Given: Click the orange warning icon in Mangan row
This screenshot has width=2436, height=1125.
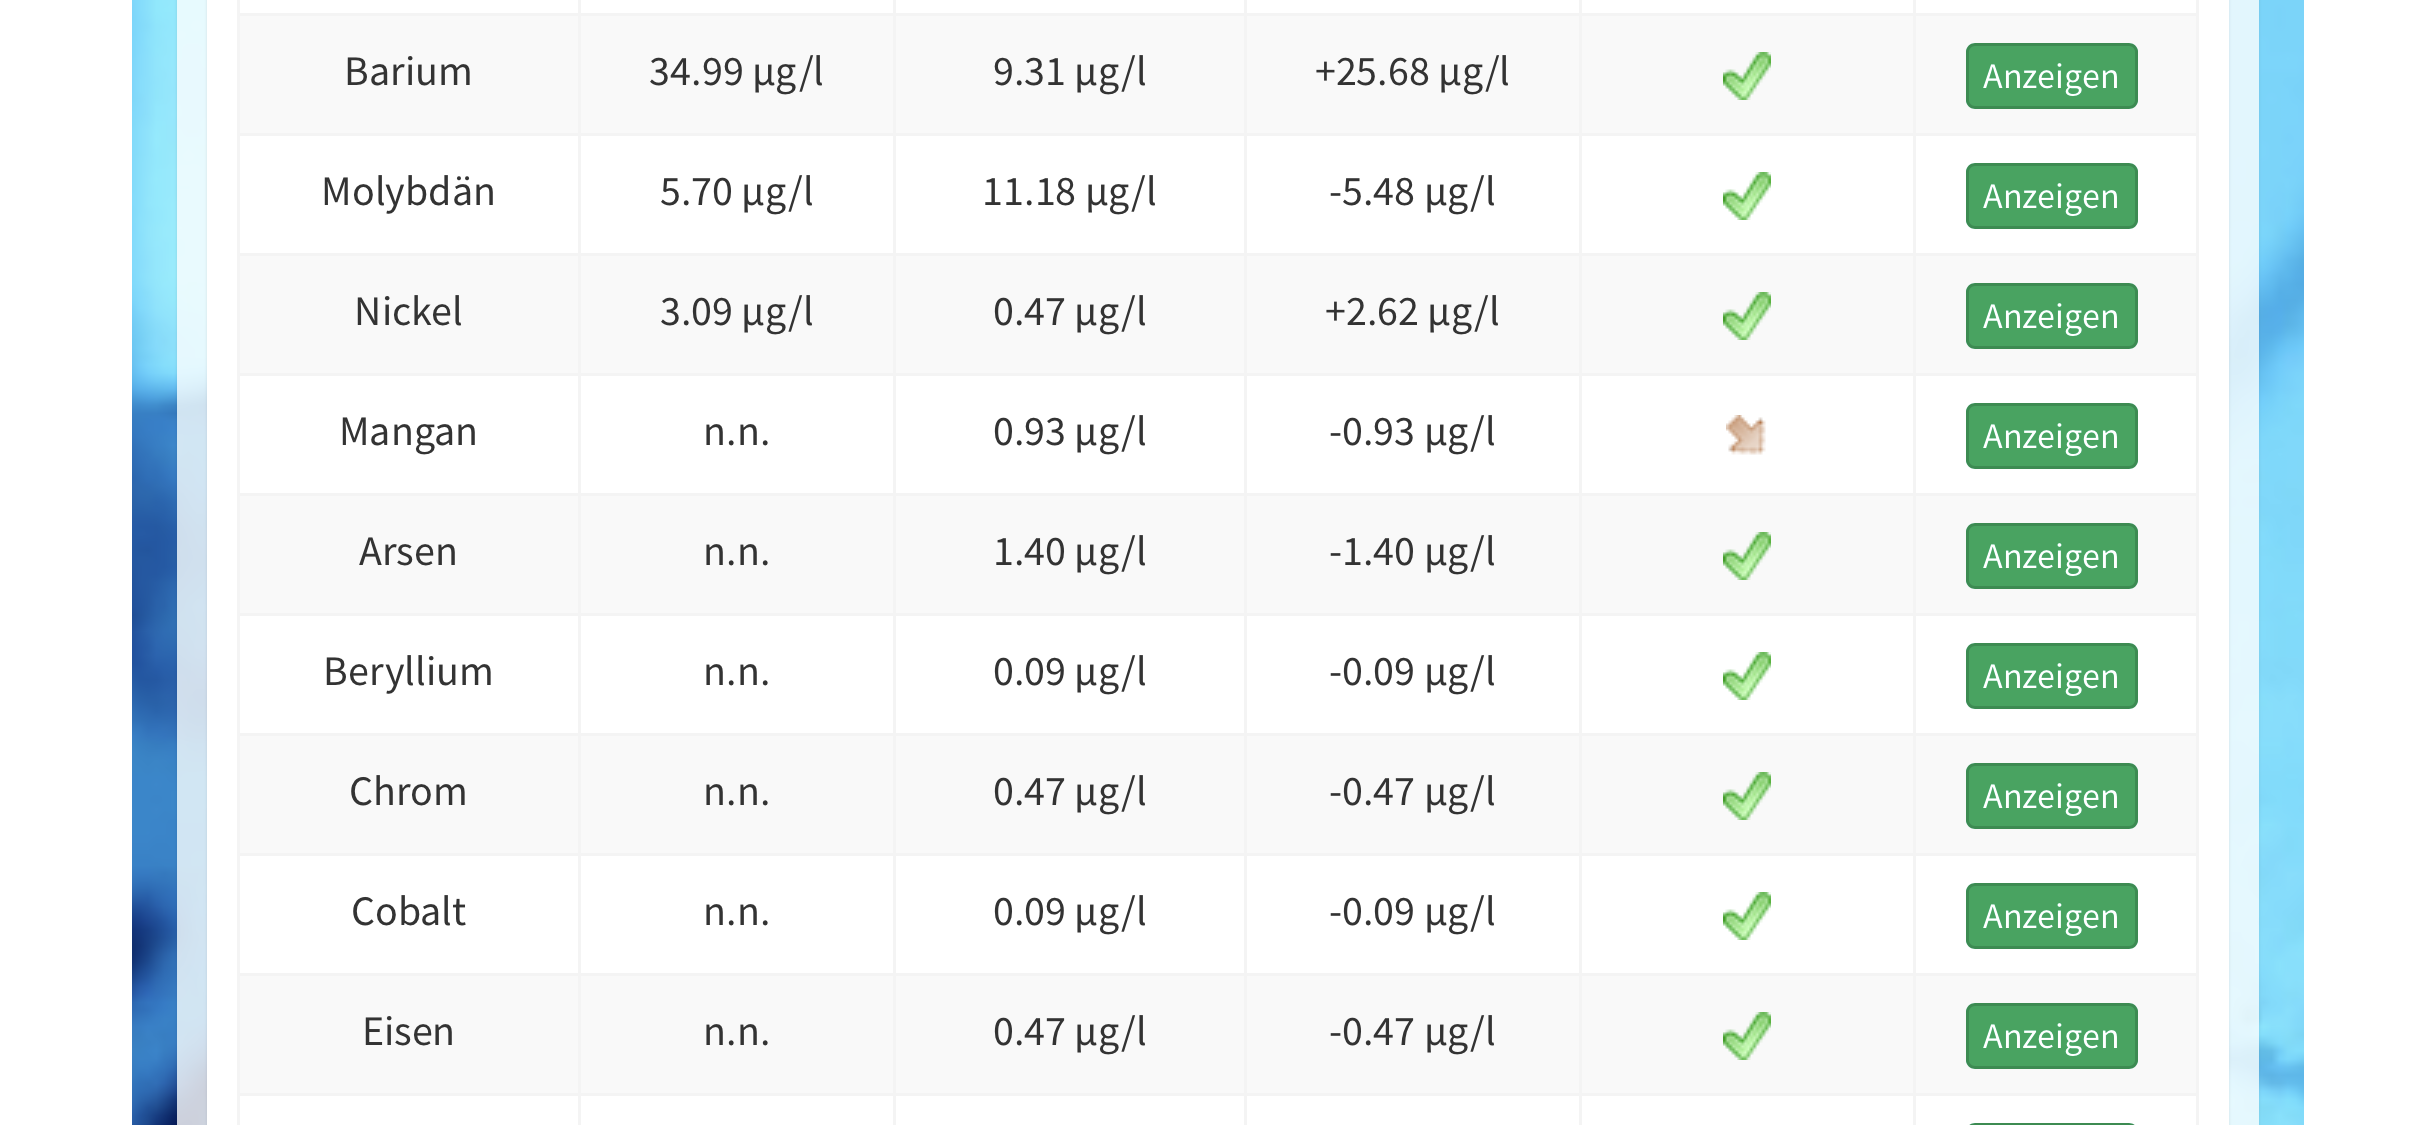Looking at the screenshot, I should (1746, 435).
